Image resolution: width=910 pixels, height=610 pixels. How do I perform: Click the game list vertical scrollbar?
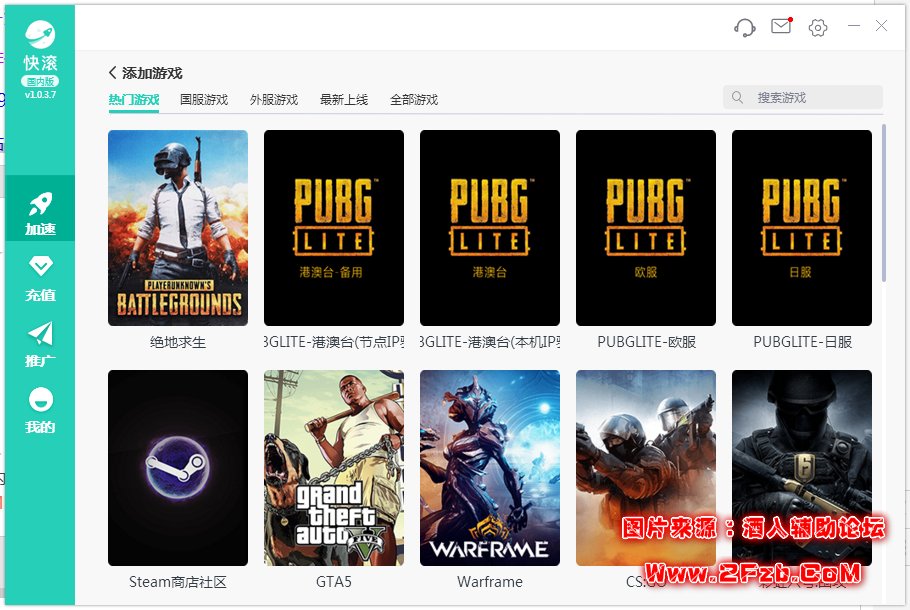pyautogui.click(x=884, y=203)
